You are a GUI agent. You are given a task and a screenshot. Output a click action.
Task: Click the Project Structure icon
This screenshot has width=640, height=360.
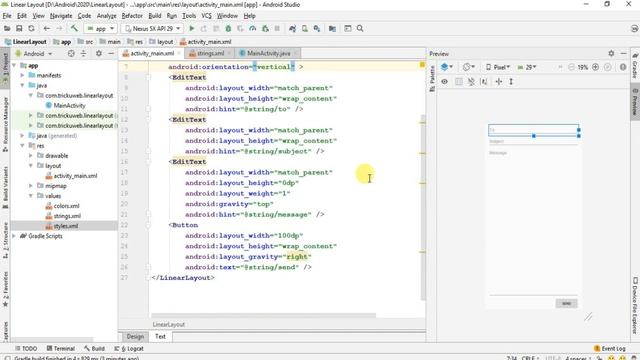tap(332, 29)
